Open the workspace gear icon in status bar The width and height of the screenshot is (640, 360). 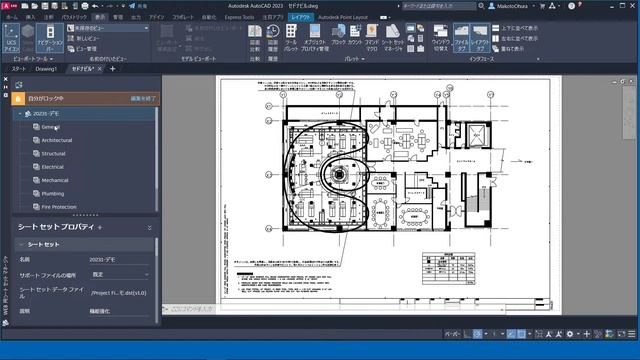(570, 334)
